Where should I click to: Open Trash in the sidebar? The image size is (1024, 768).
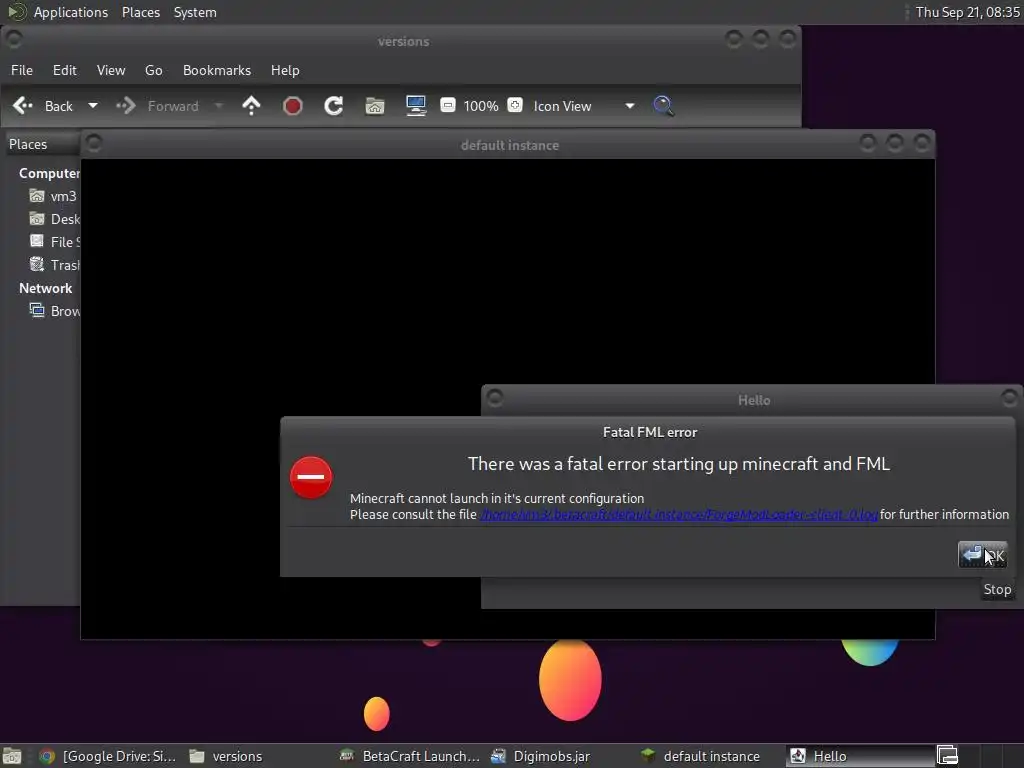54,264
